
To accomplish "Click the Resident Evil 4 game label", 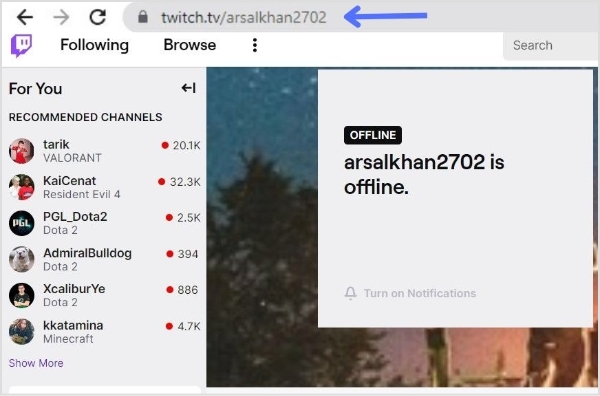I will [x=82, y=194].
